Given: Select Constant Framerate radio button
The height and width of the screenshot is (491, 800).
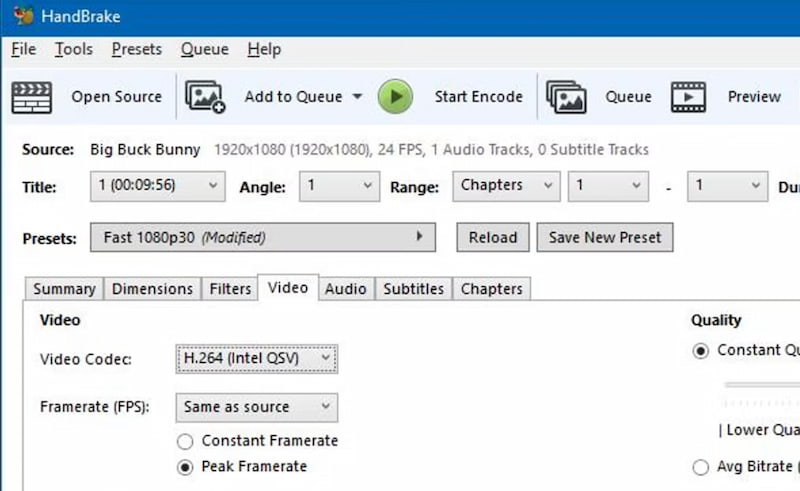Looking at the screenshot, I should click(185, 441).
